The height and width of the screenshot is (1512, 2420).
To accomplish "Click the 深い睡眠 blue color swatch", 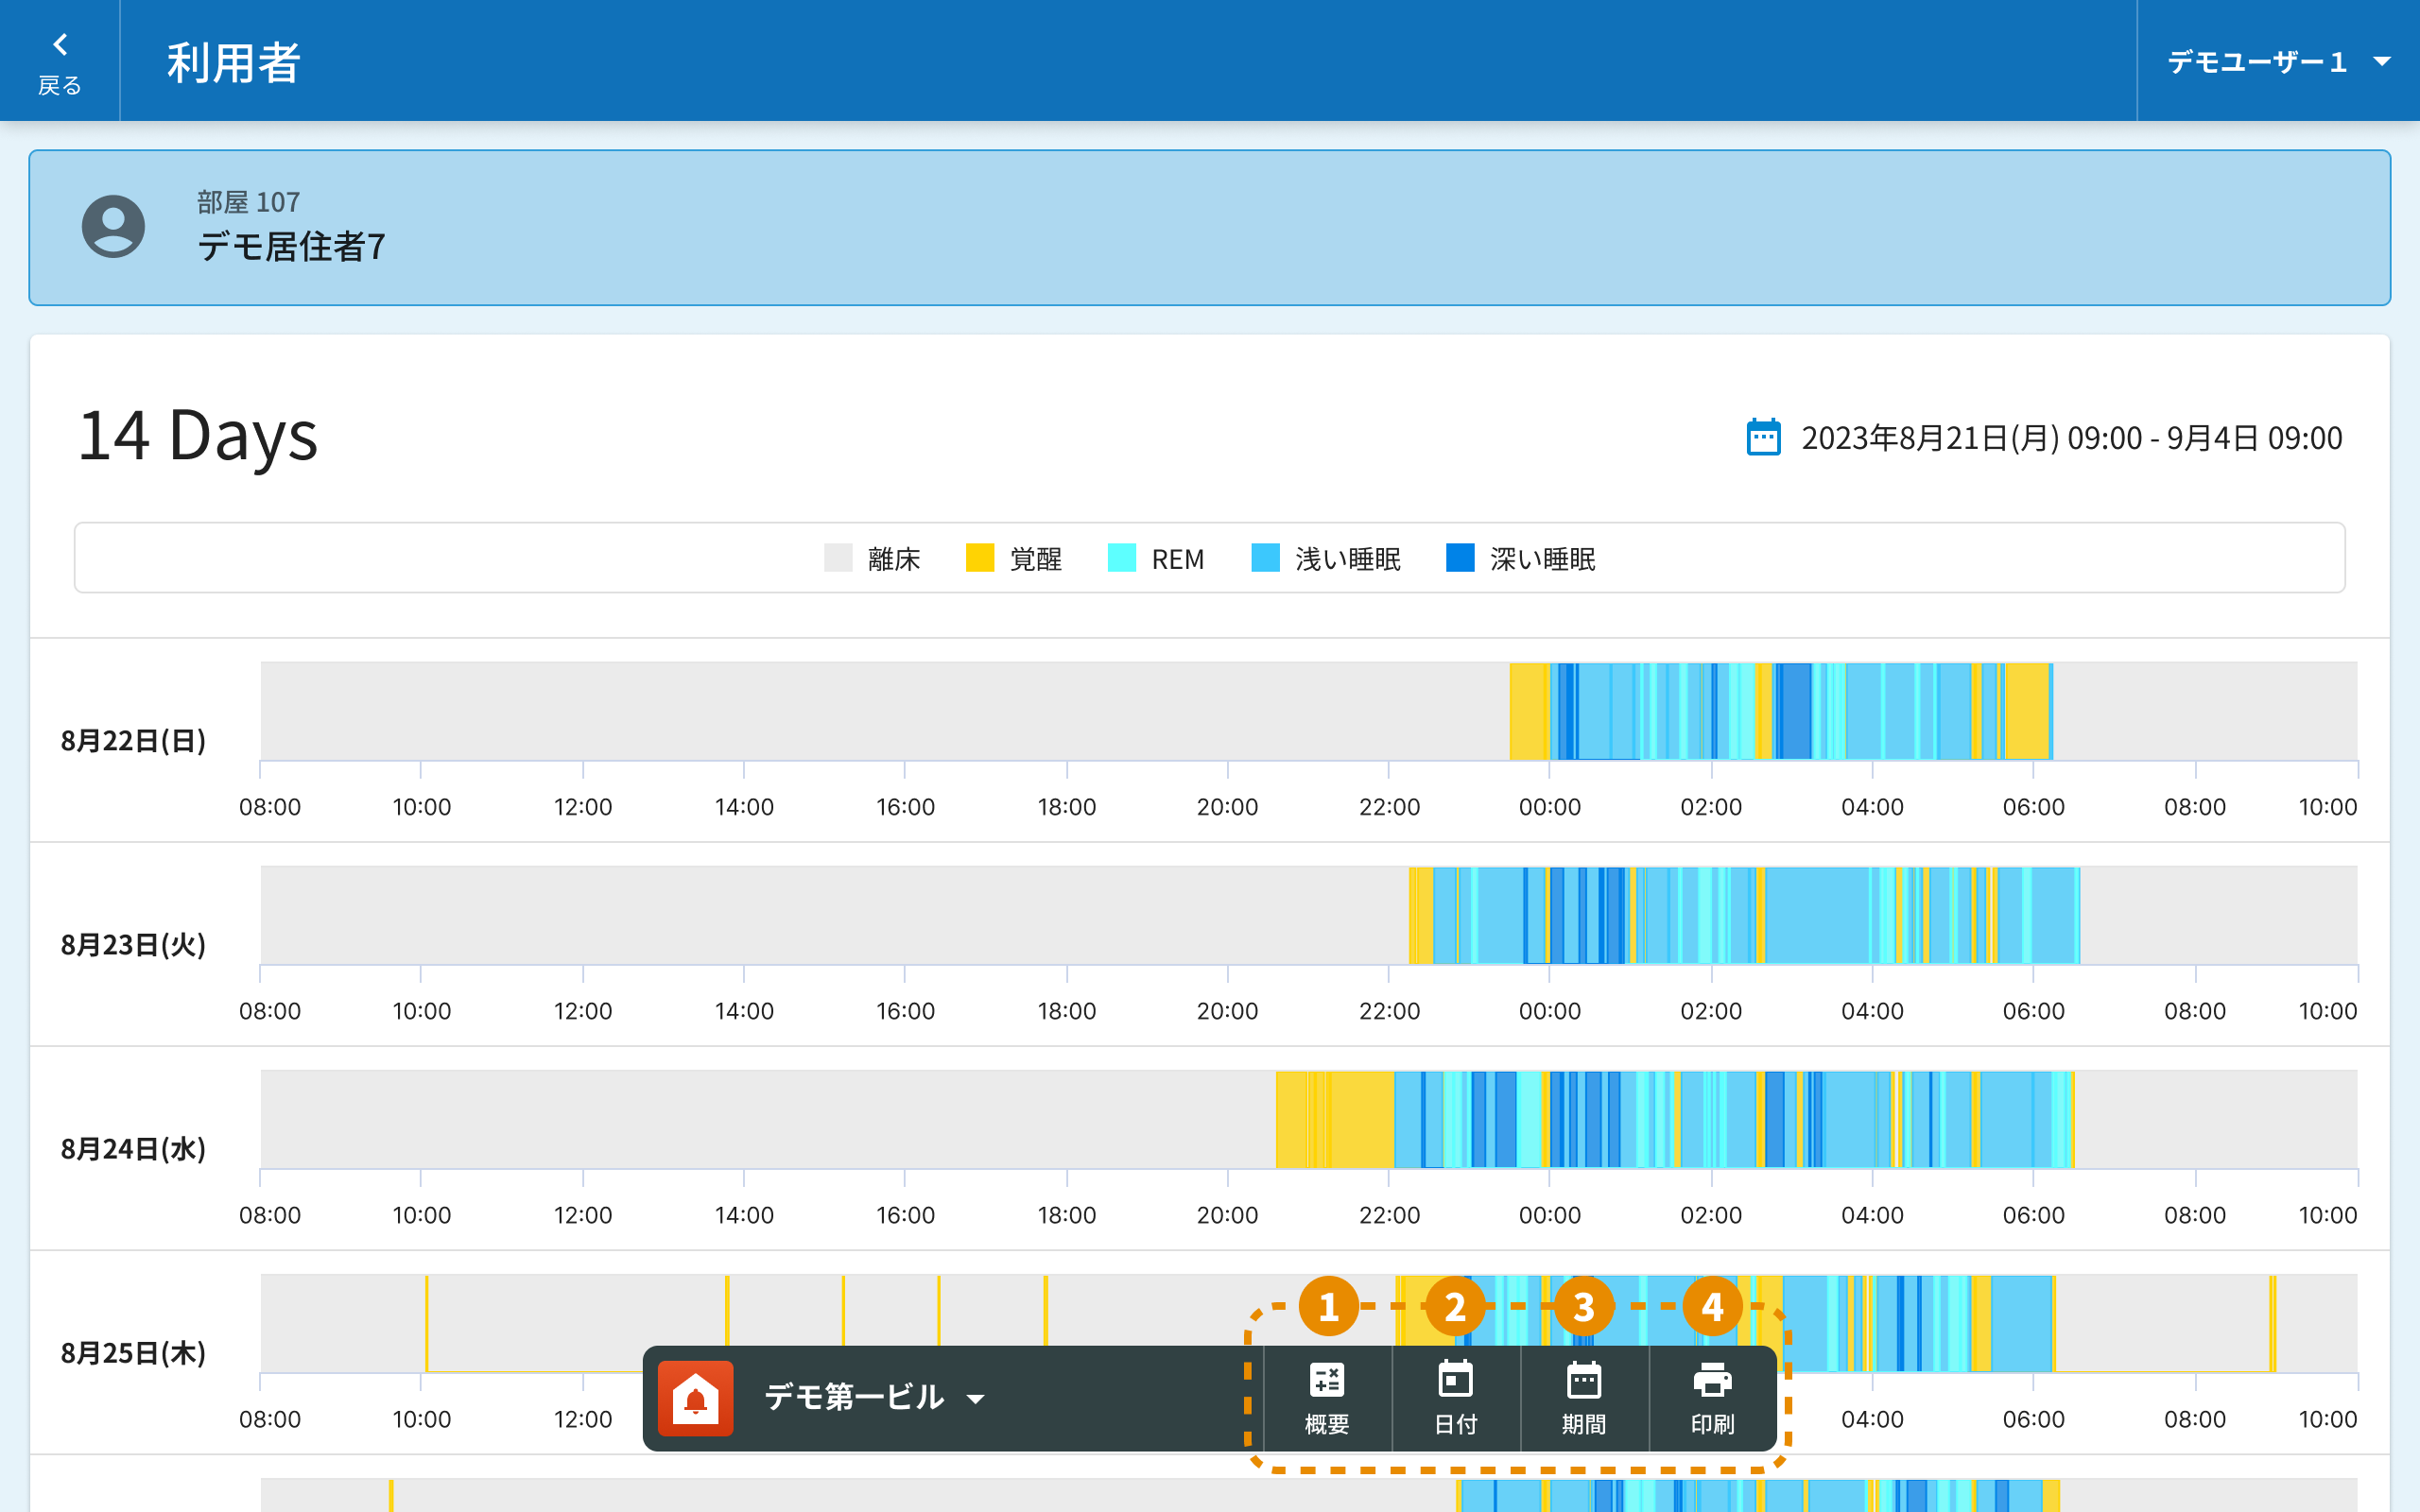I will (x=1460, y=558).
